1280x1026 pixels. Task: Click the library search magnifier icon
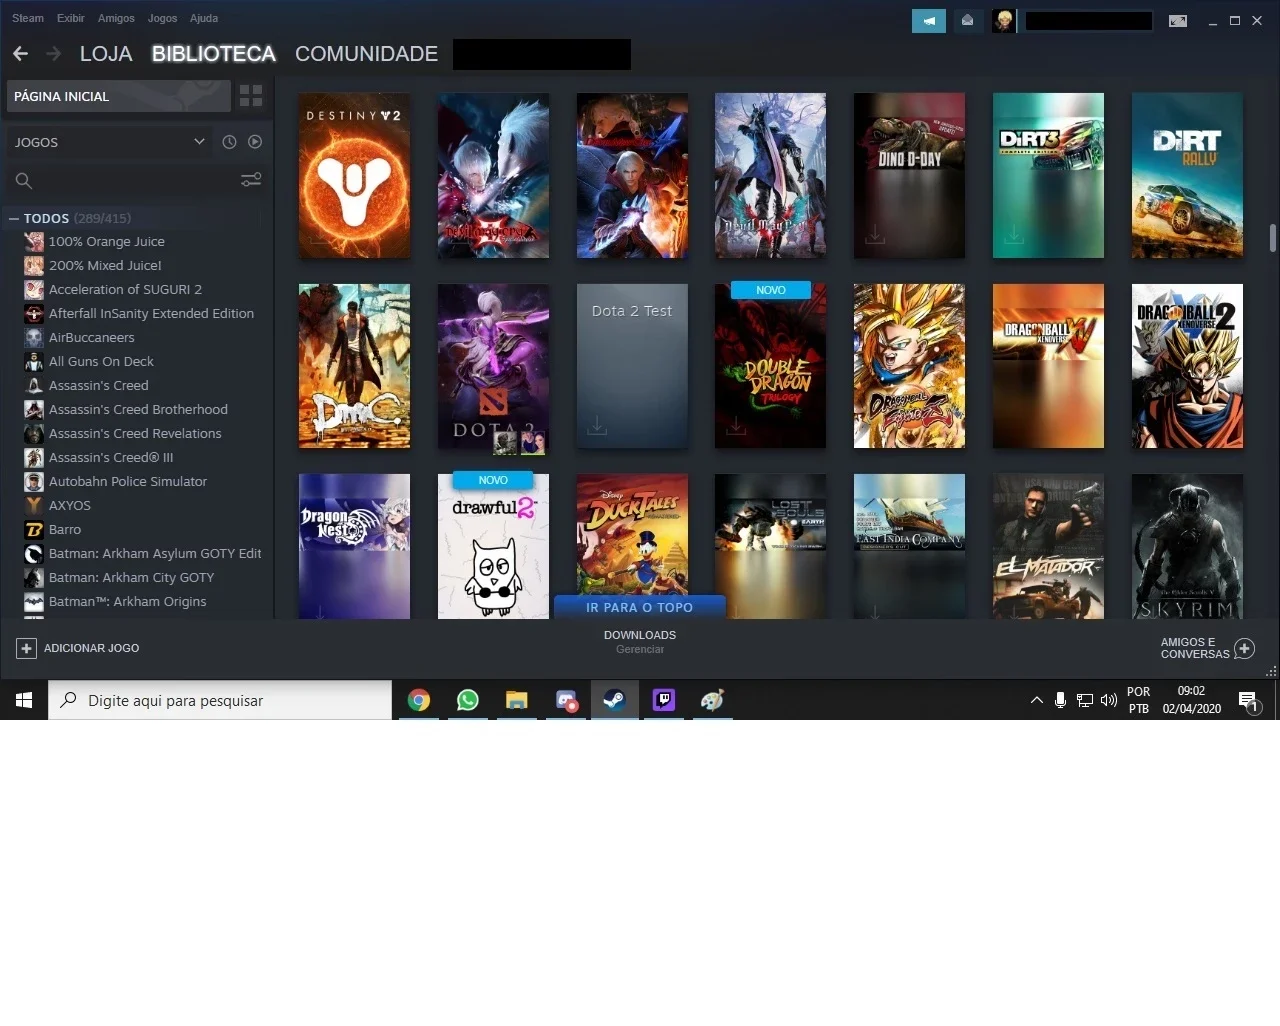click(24, 181)
